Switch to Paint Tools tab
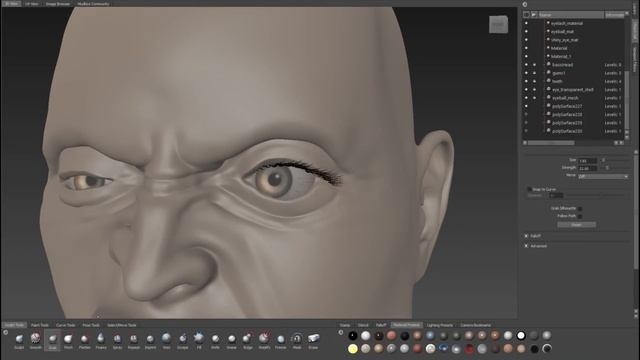The image size is (640, 360). (x=40, y=325)
